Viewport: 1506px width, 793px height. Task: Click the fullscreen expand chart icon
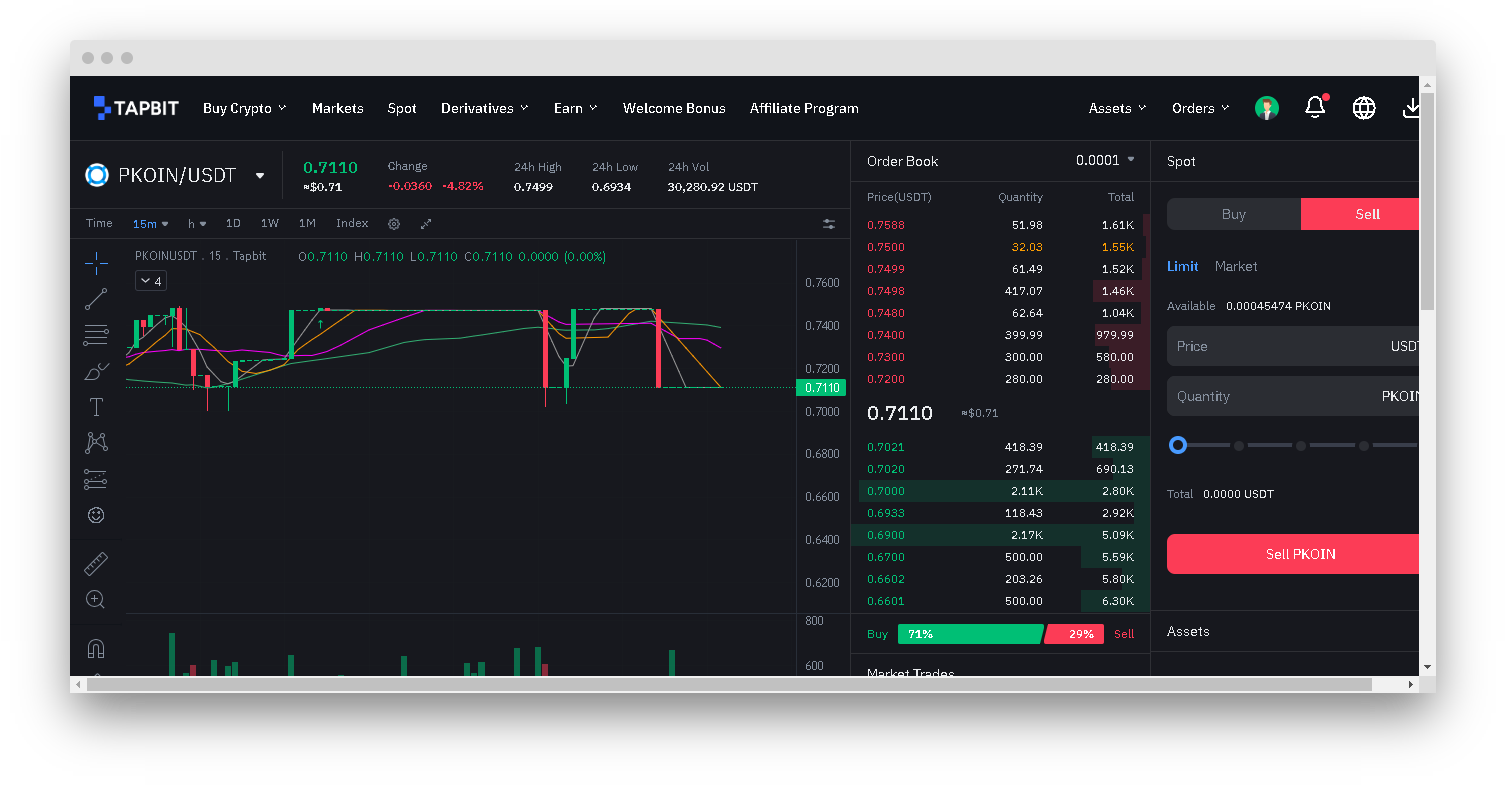coord(426,224)
